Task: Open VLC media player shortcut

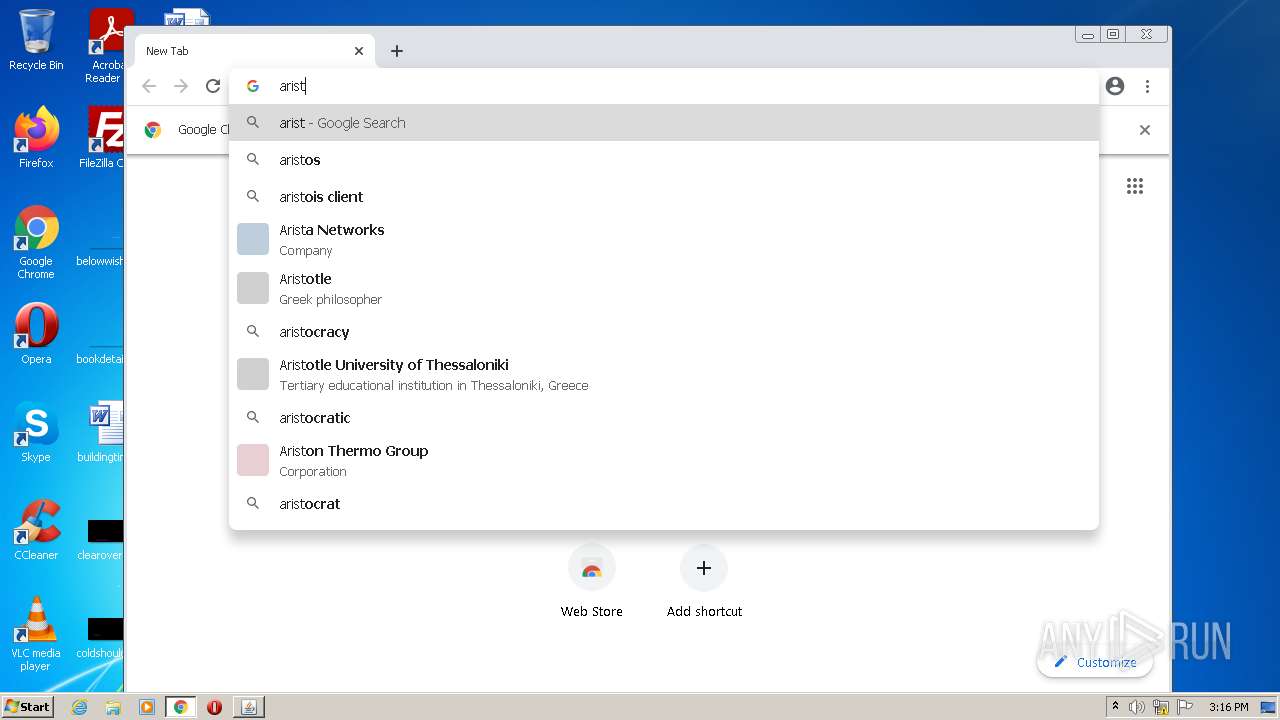Action: [x=36, y=634]
